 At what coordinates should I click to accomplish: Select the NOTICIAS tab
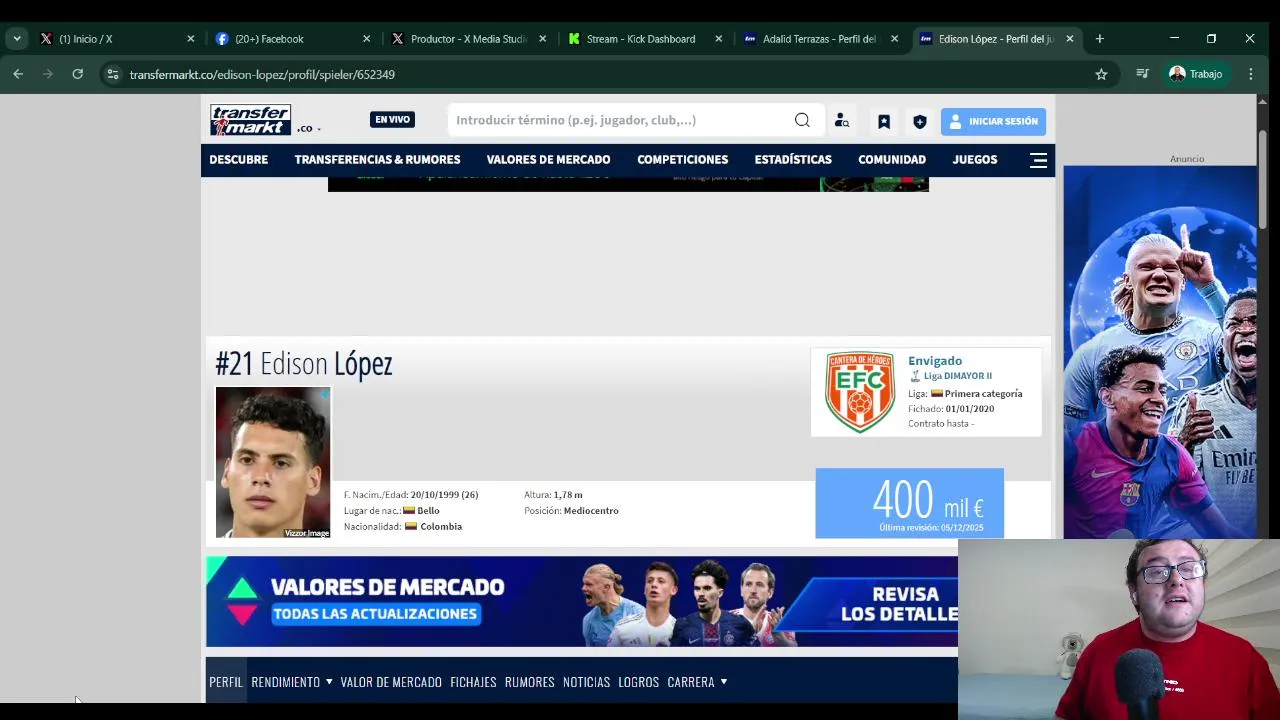[x=586, y=682]
